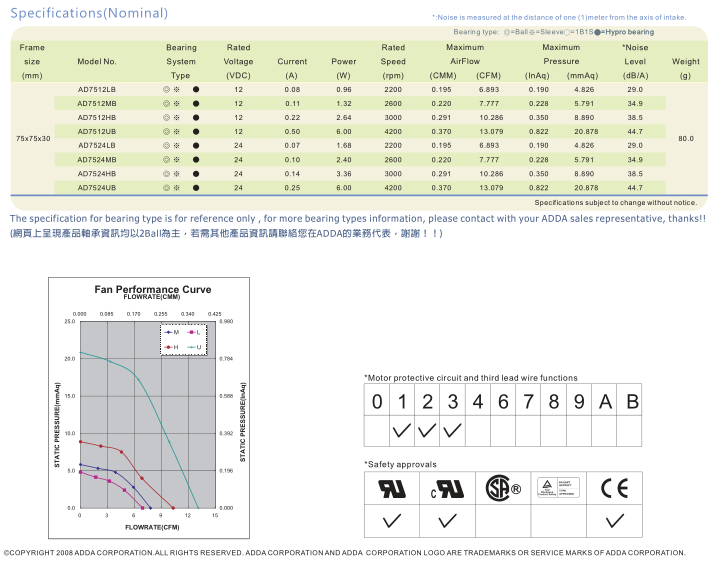Image resolution: width=708 pixels, height=561 pixels.
Task: Click the Weight (g) column header
Action: pyautogui.click(x=685, y=68)
